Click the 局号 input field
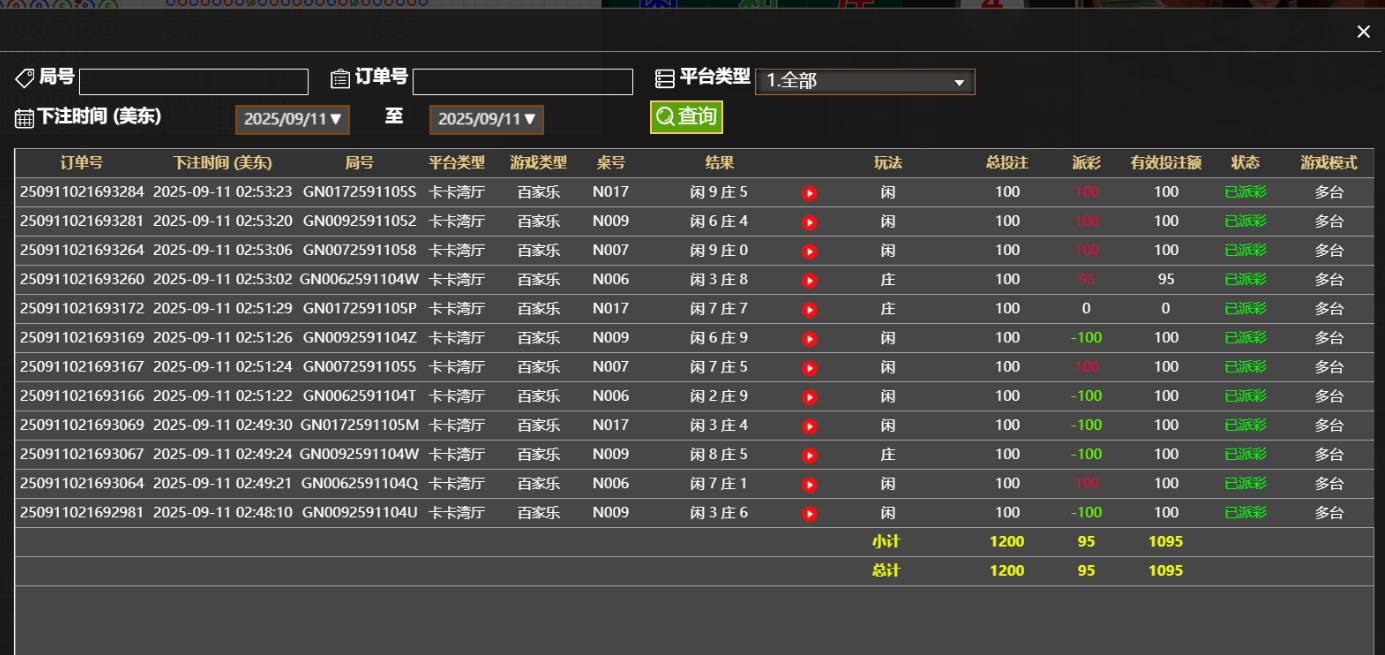1385x655 pixels. (x=193, y=81)
